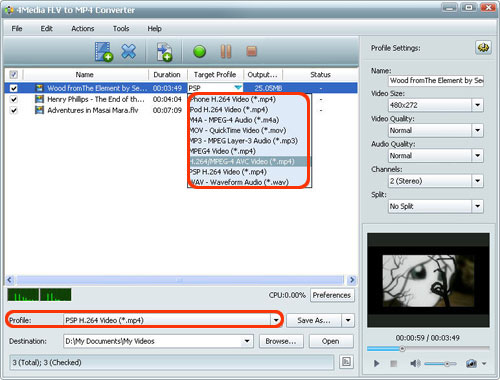Choose MP3 - MPEG Layer-3 Audio option
This screenshot has width=500, height=380.
point(248,141)
